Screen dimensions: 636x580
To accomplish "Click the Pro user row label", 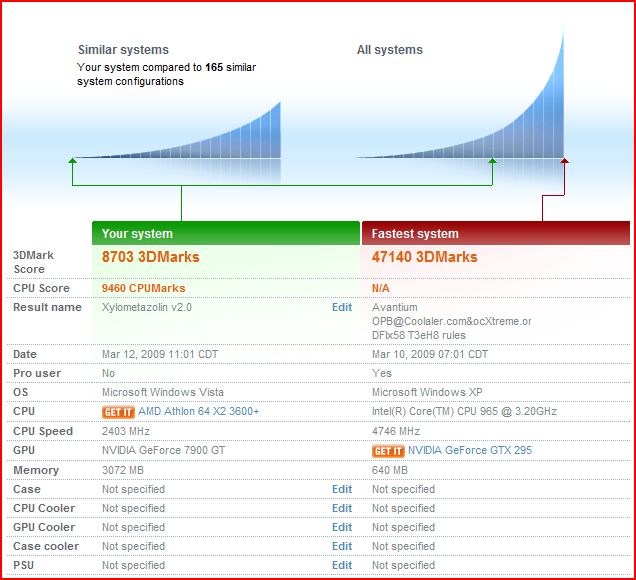I will 37,374.
